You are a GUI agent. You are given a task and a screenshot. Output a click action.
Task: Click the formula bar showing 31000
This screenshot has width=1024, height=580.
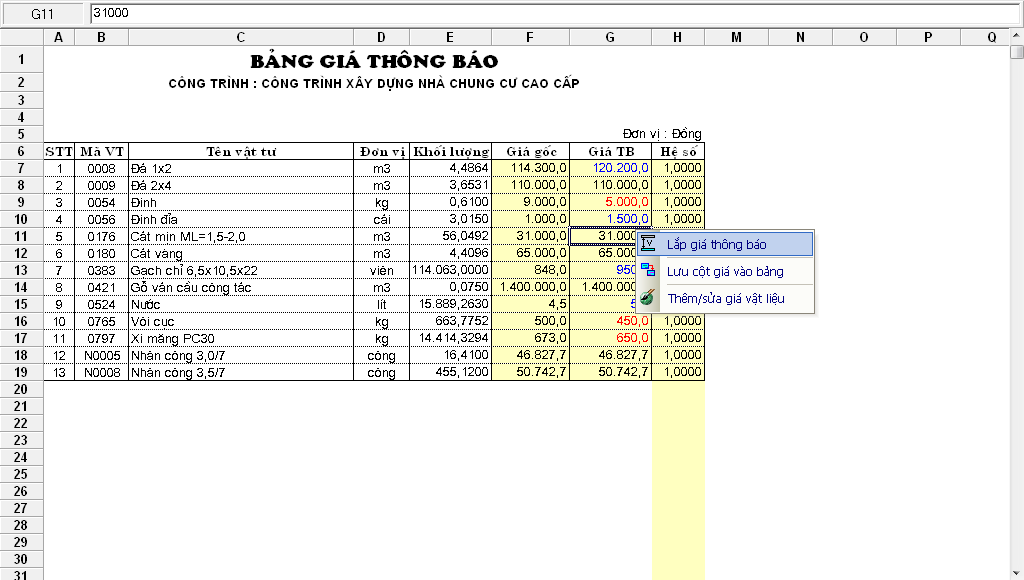[x=550, y=14]
